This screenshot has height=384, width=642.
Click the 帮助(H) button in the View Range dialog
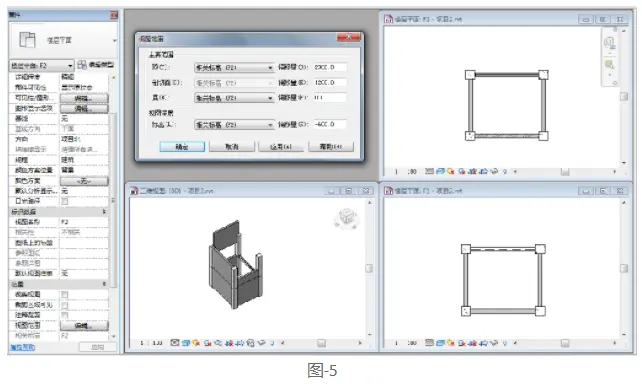pyautogui.click(x=331, y=147)
